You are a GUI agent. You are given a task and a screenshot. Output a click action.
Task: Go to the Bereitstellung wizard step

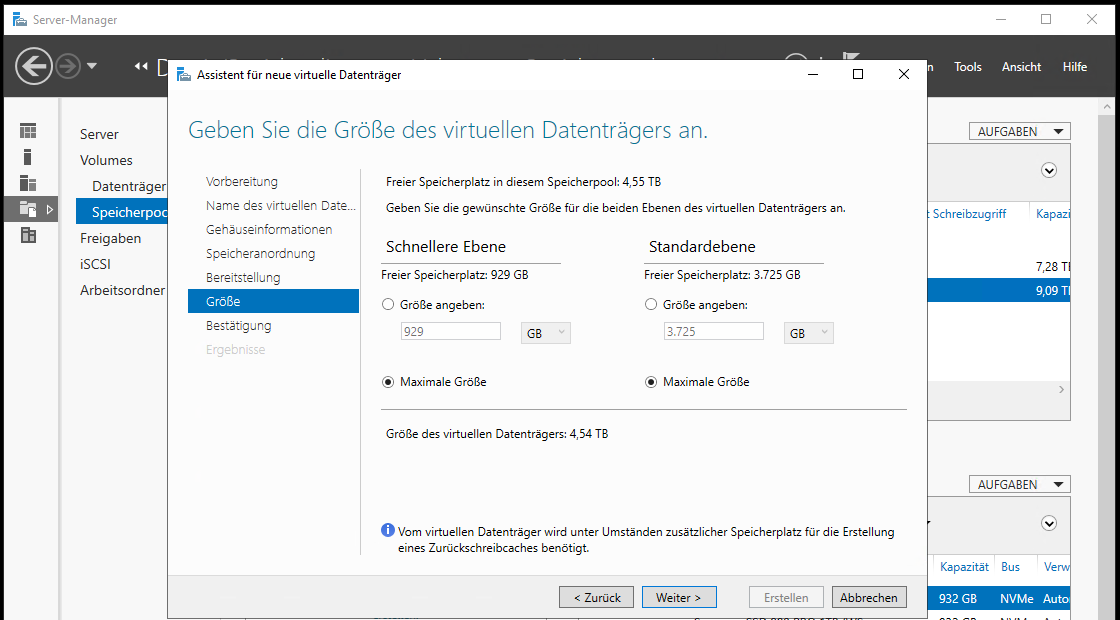pos(243,277)
